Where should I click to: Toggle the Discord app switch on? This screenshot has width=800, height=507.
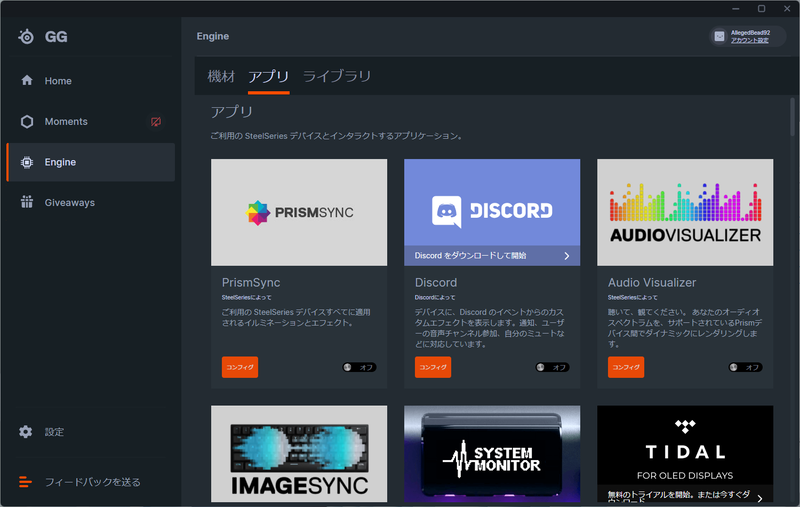coord(552,367)
